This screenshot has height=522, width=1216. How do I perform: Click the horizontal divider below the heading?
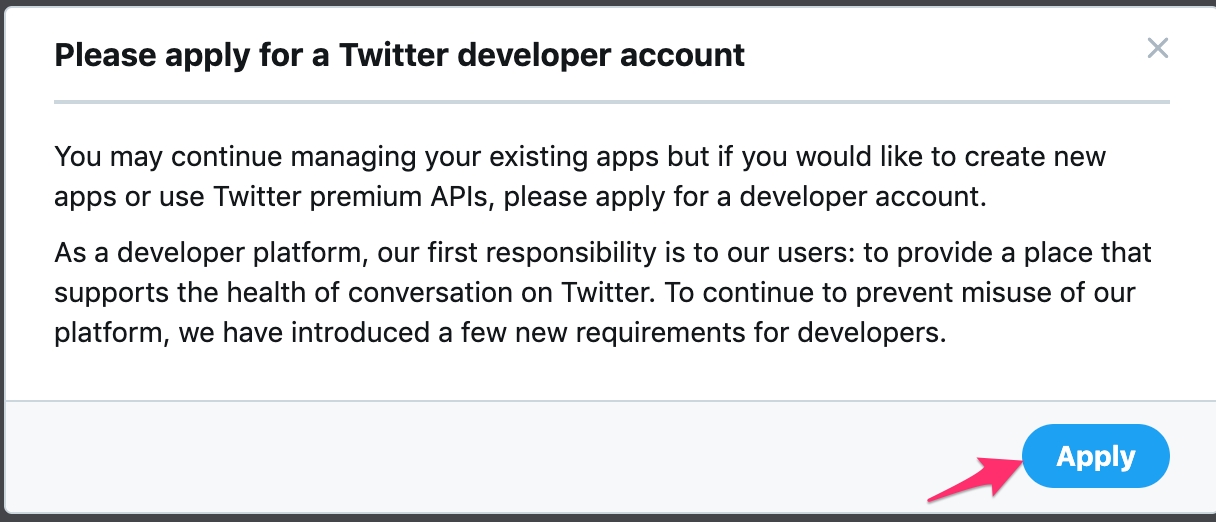click(x=610, y=102)
